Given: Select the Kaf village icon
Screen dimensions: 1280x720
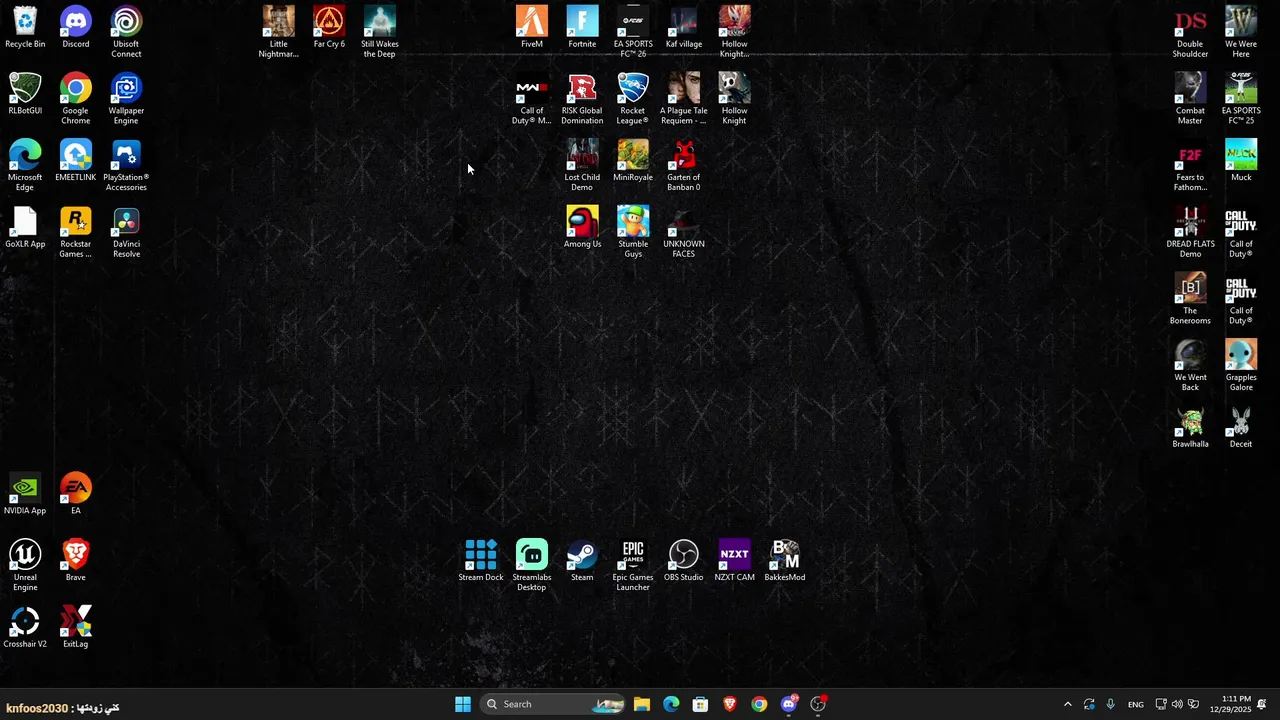Looking at the screenshot, I should click(683, 28).
